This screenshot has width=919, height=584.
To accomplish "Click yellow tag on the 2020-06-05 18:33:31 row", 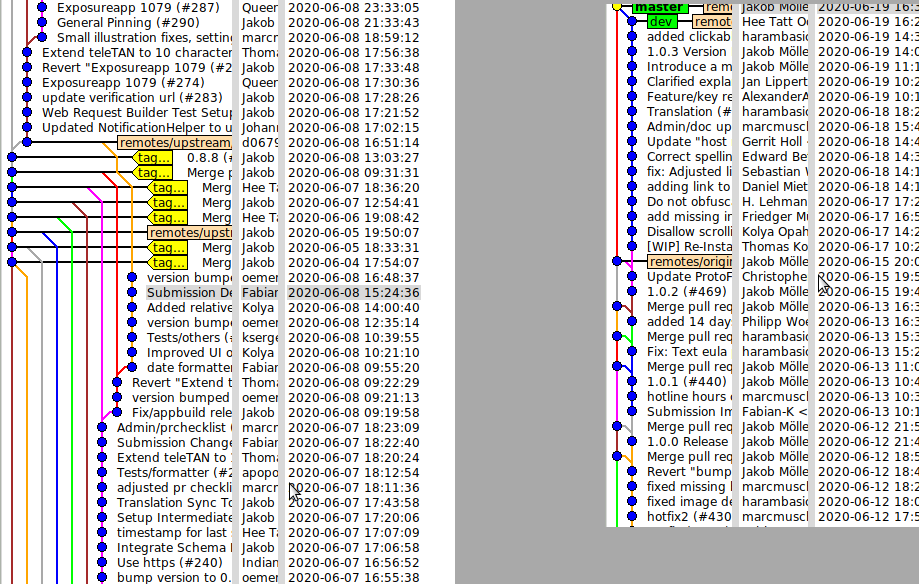I will point(168,247).
